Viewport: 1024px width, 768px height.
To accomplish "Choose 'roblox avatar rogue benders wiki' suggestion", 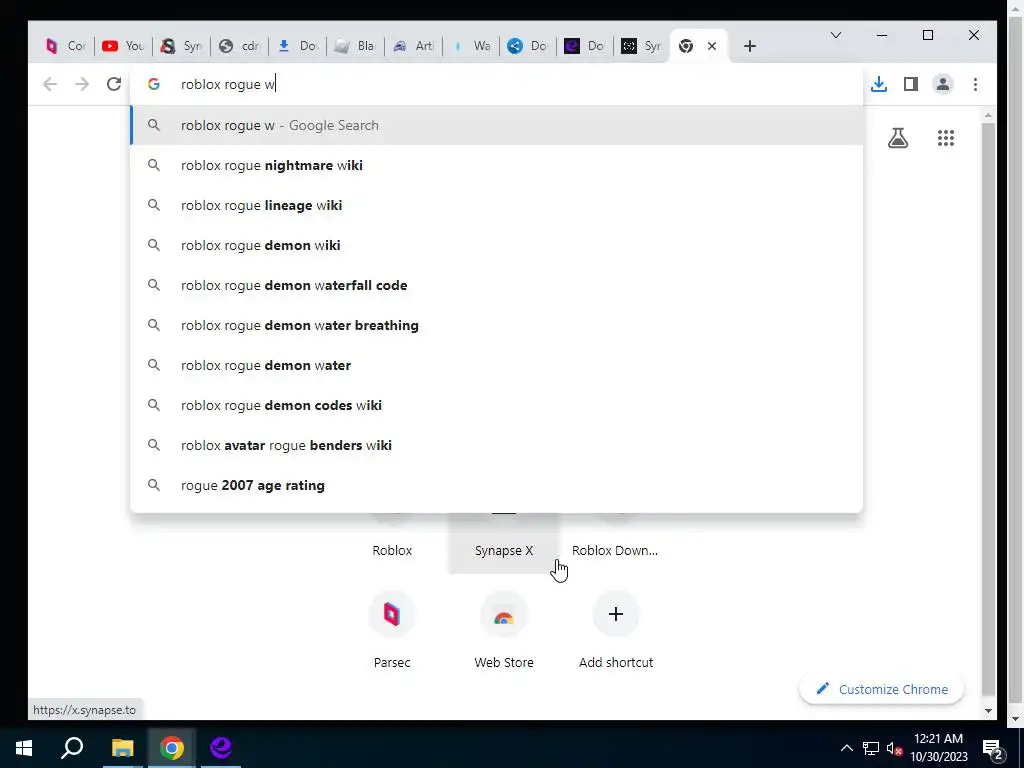I will (x=496, y=445).
